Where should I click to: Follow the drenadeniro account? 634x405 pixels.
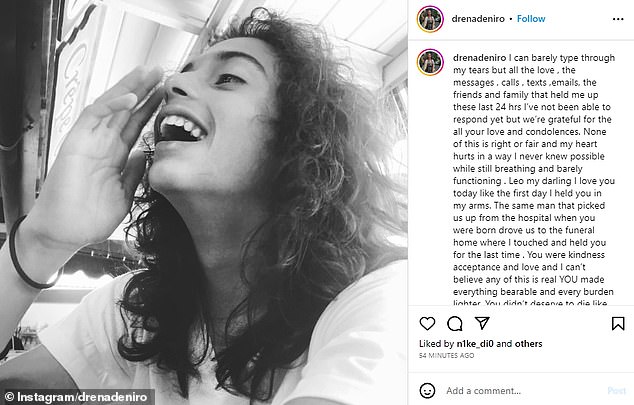[x=531, y=19]
